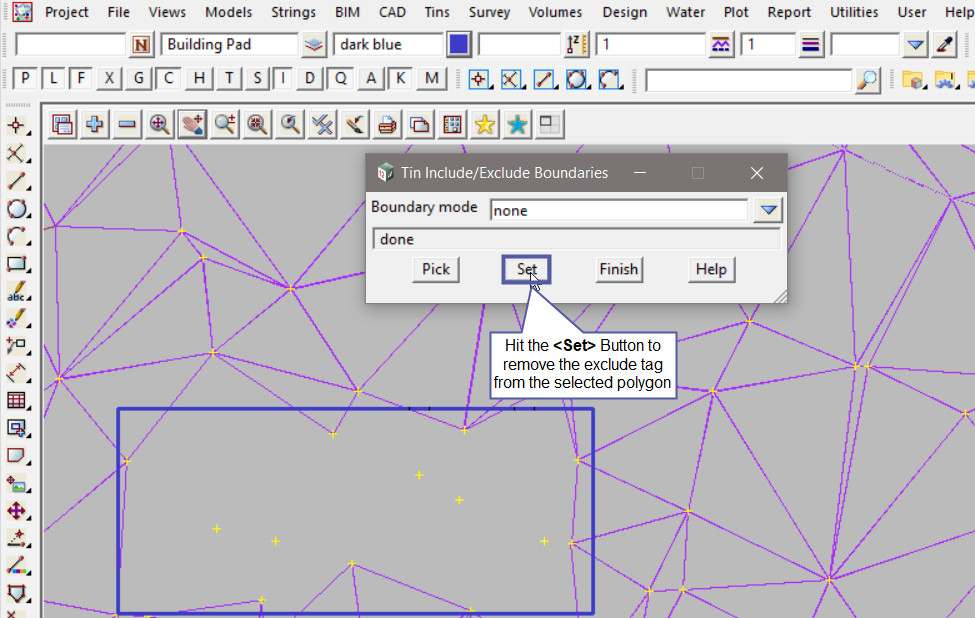Select the abc text tool

(17, 291)
